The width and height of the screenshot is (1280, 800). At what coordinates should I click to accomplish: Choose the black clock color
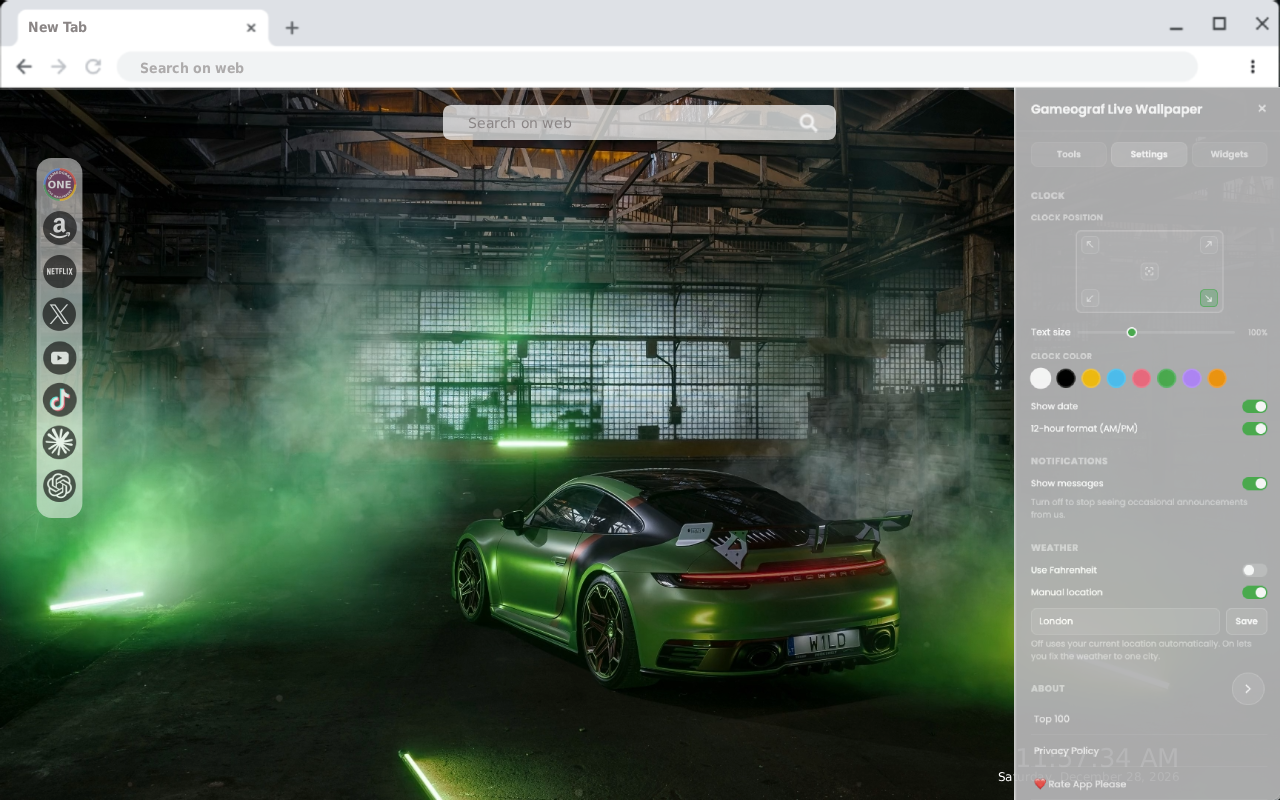point(1066,378)
